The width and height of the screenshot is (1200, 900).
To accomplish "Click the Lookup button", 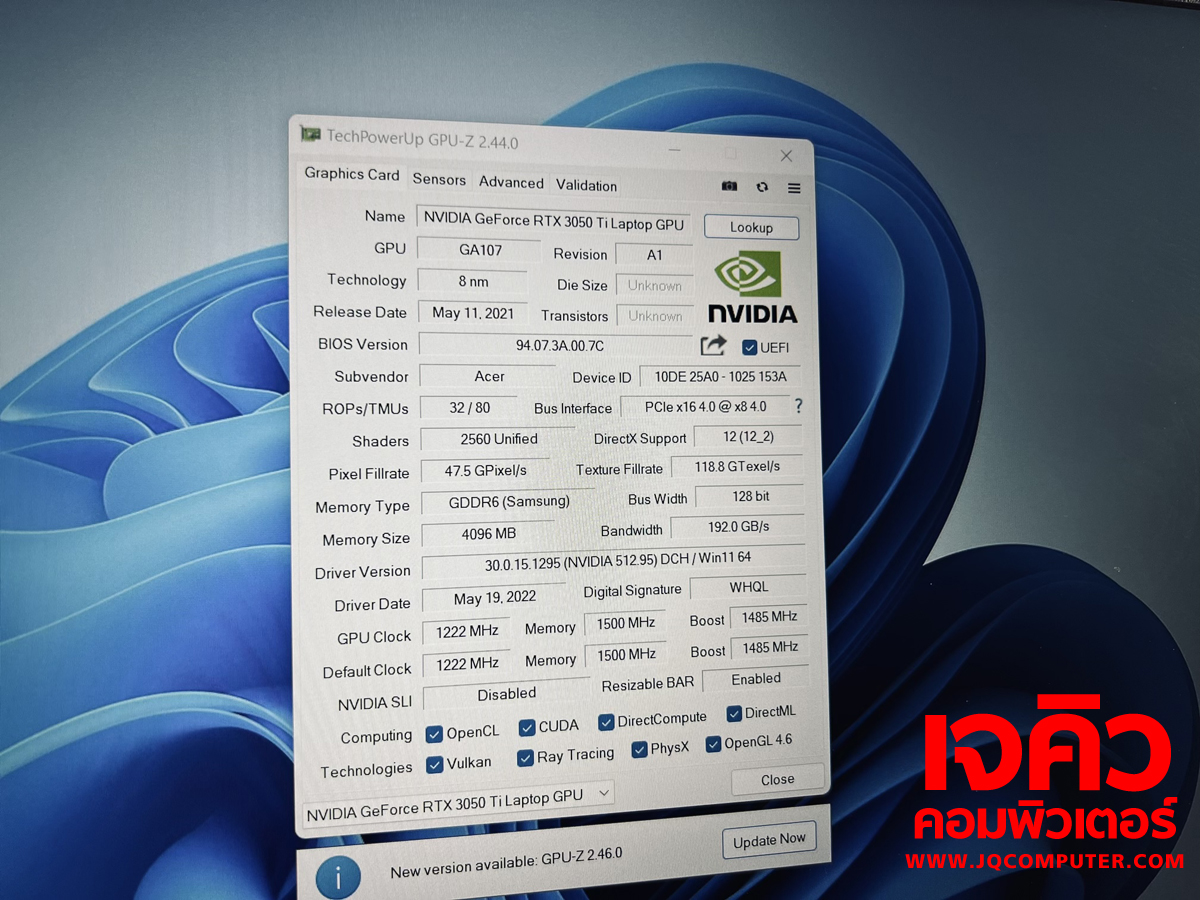I will 751,227.
